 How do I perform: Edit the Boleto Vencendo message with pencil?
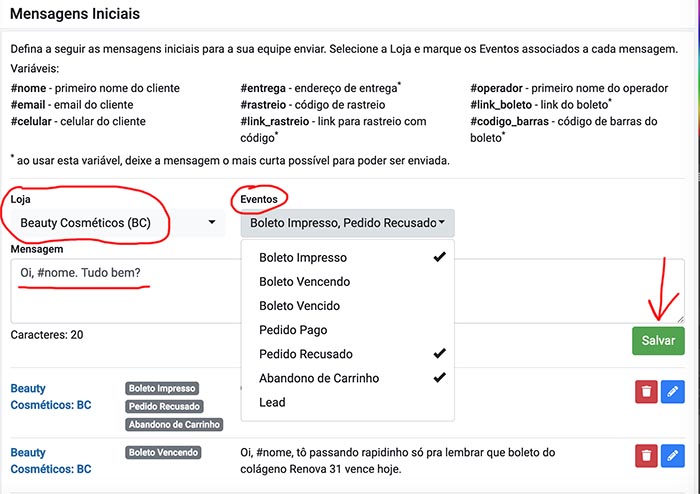672,456
